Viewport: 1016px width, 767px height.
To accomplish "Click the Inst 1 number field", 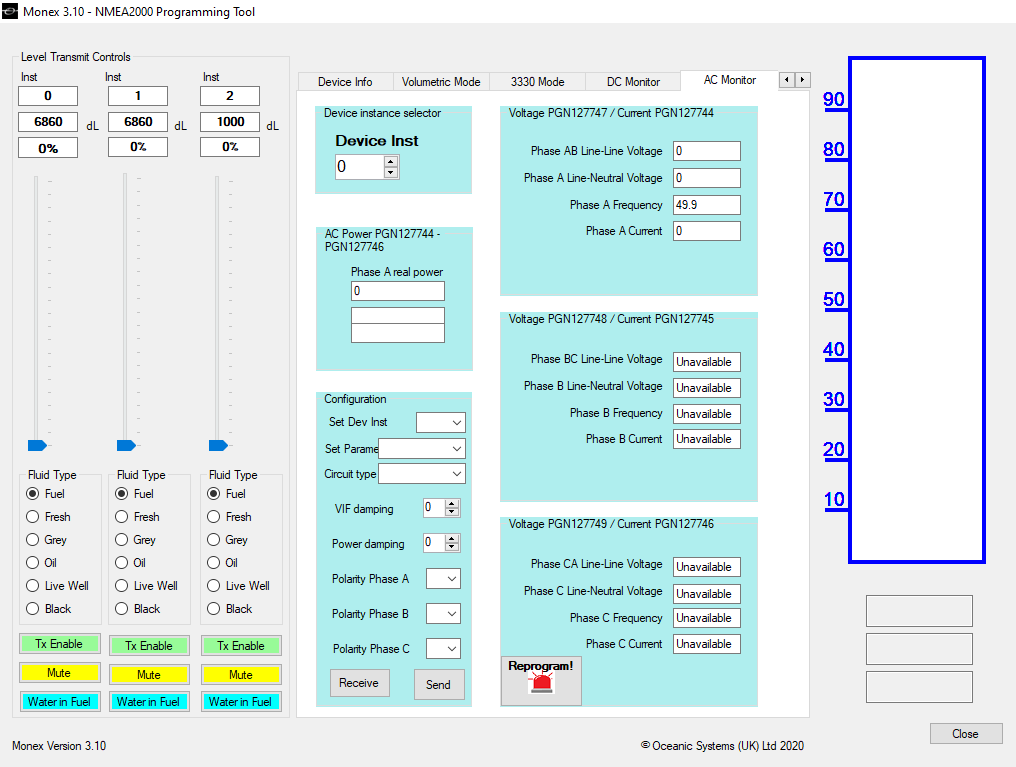I will [138, 96].
